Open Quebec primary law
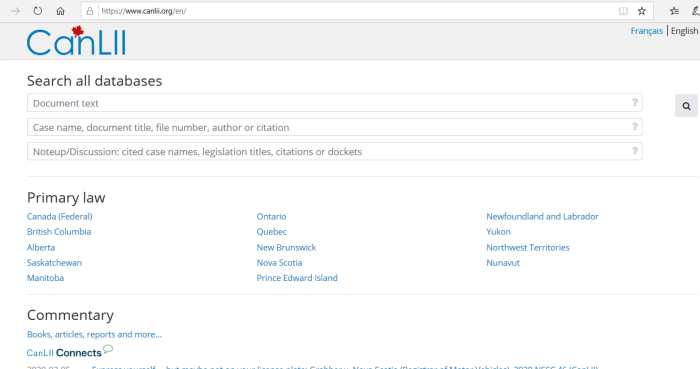 [x=271, y=232]
